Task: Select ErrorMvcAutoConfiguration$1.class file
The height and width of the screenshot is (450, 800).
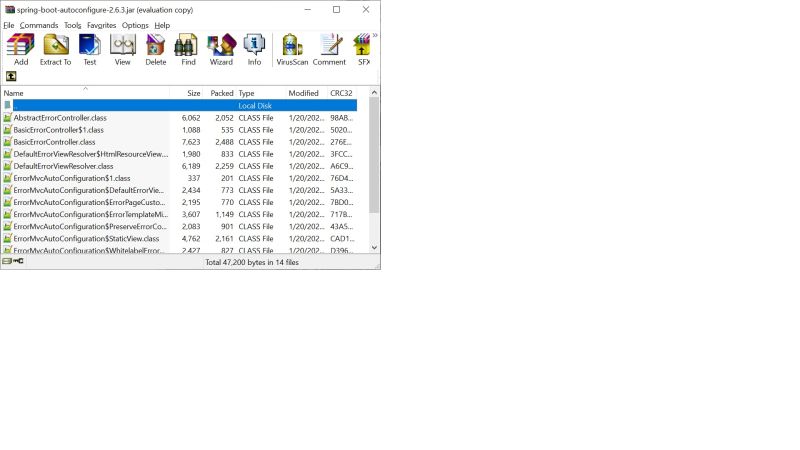Action: pyautogui.click(x=180, y=178)
